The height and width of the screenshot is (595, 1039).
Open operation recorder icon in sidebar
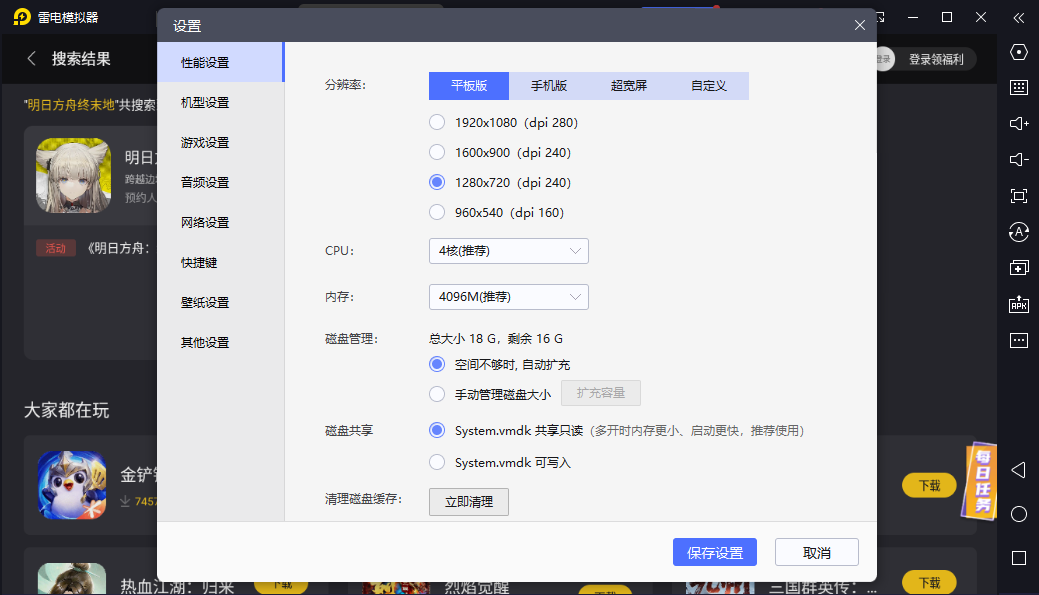coord(1018,232)
